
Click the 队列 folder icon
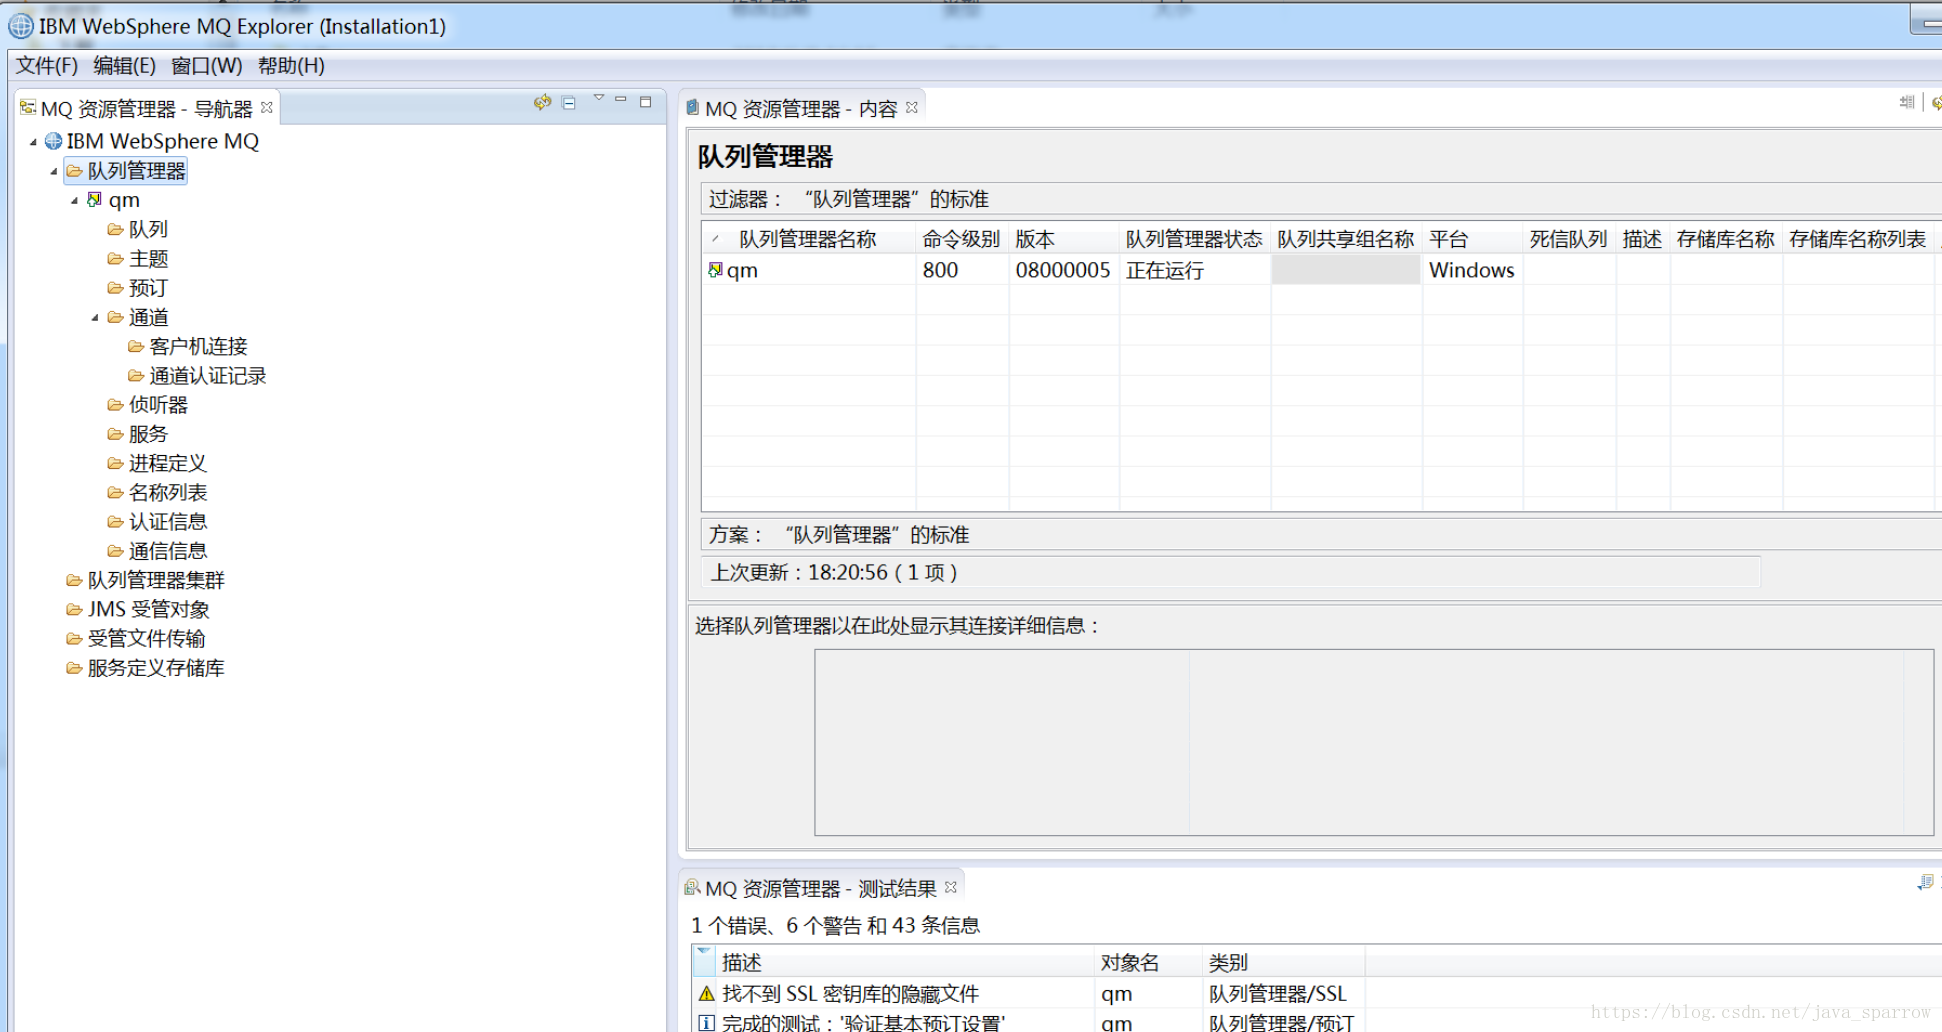[115, 229]
